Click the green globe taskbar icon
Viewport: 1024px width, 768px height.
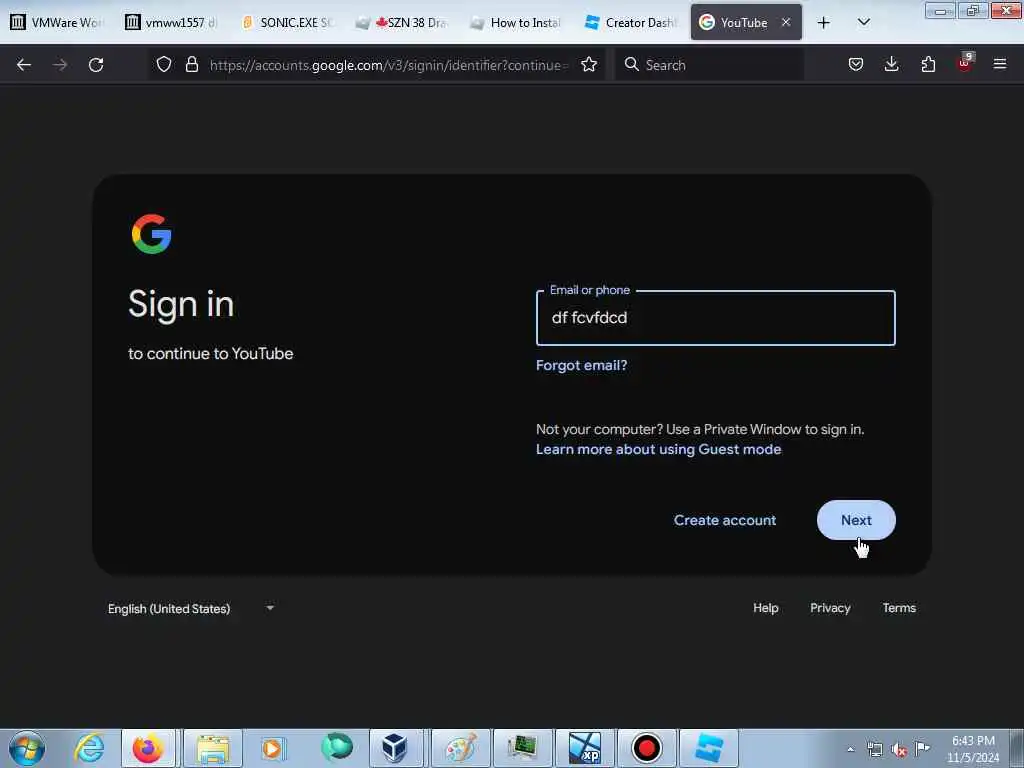(x=336, y=748)
